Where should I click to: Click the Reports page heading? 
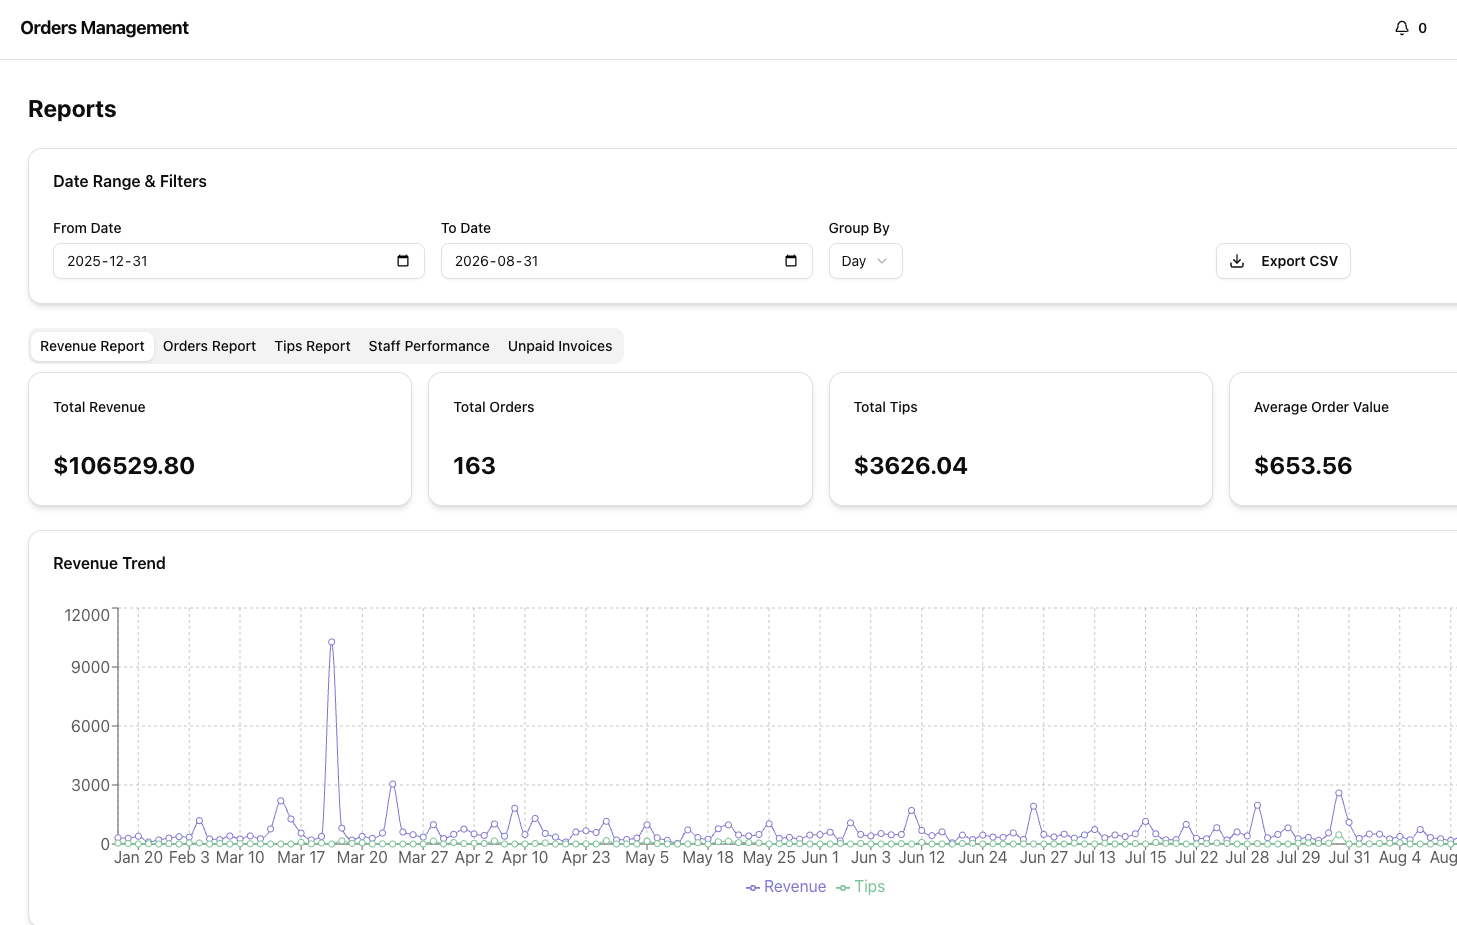pos(72,109)
